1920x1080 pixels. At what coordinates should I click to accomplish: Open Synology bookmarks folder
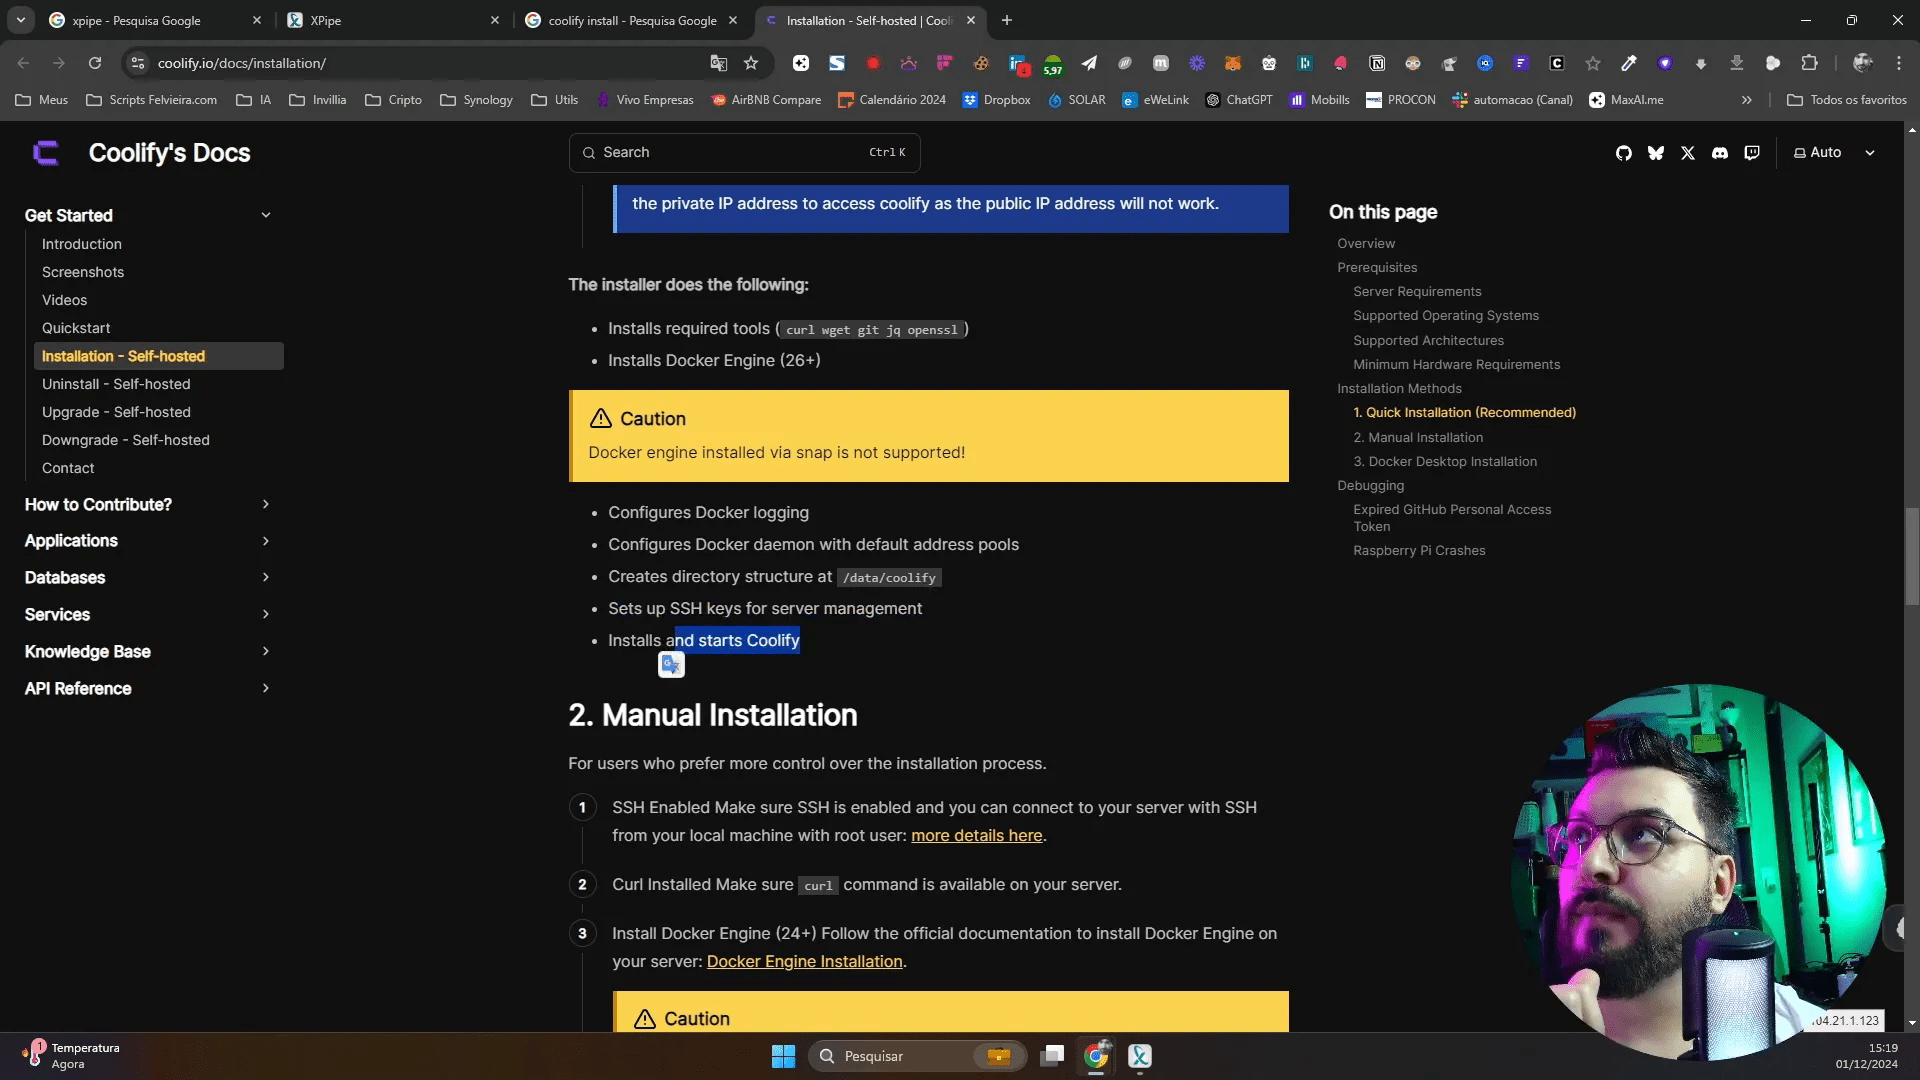coord(476,100)
